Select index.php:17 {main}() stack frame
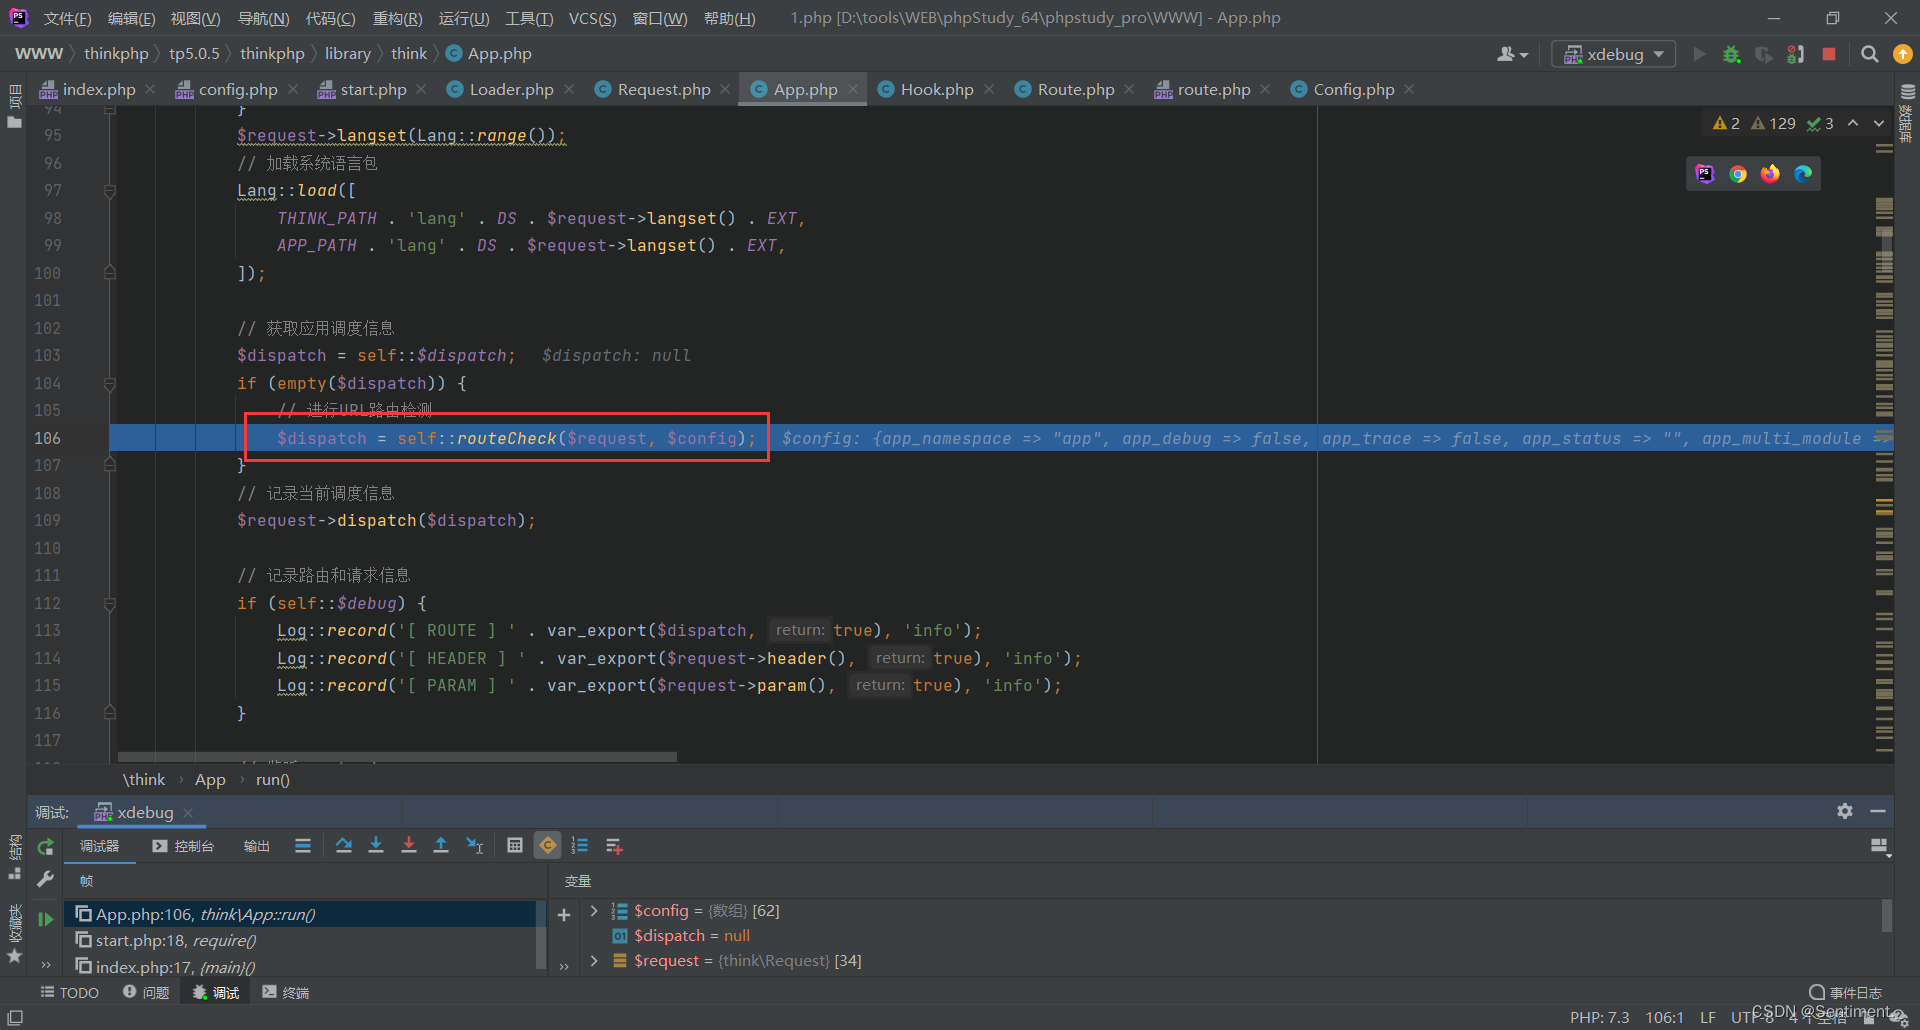The image size is (1920, 1030). pos(306,967)
